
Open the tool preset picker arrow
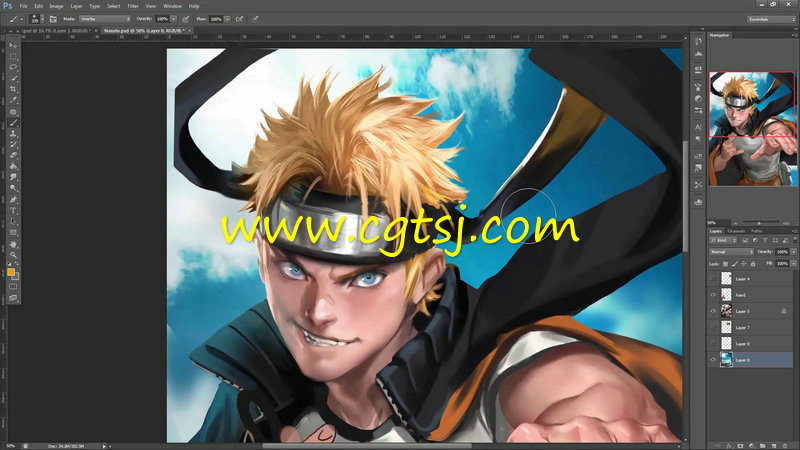21,19
